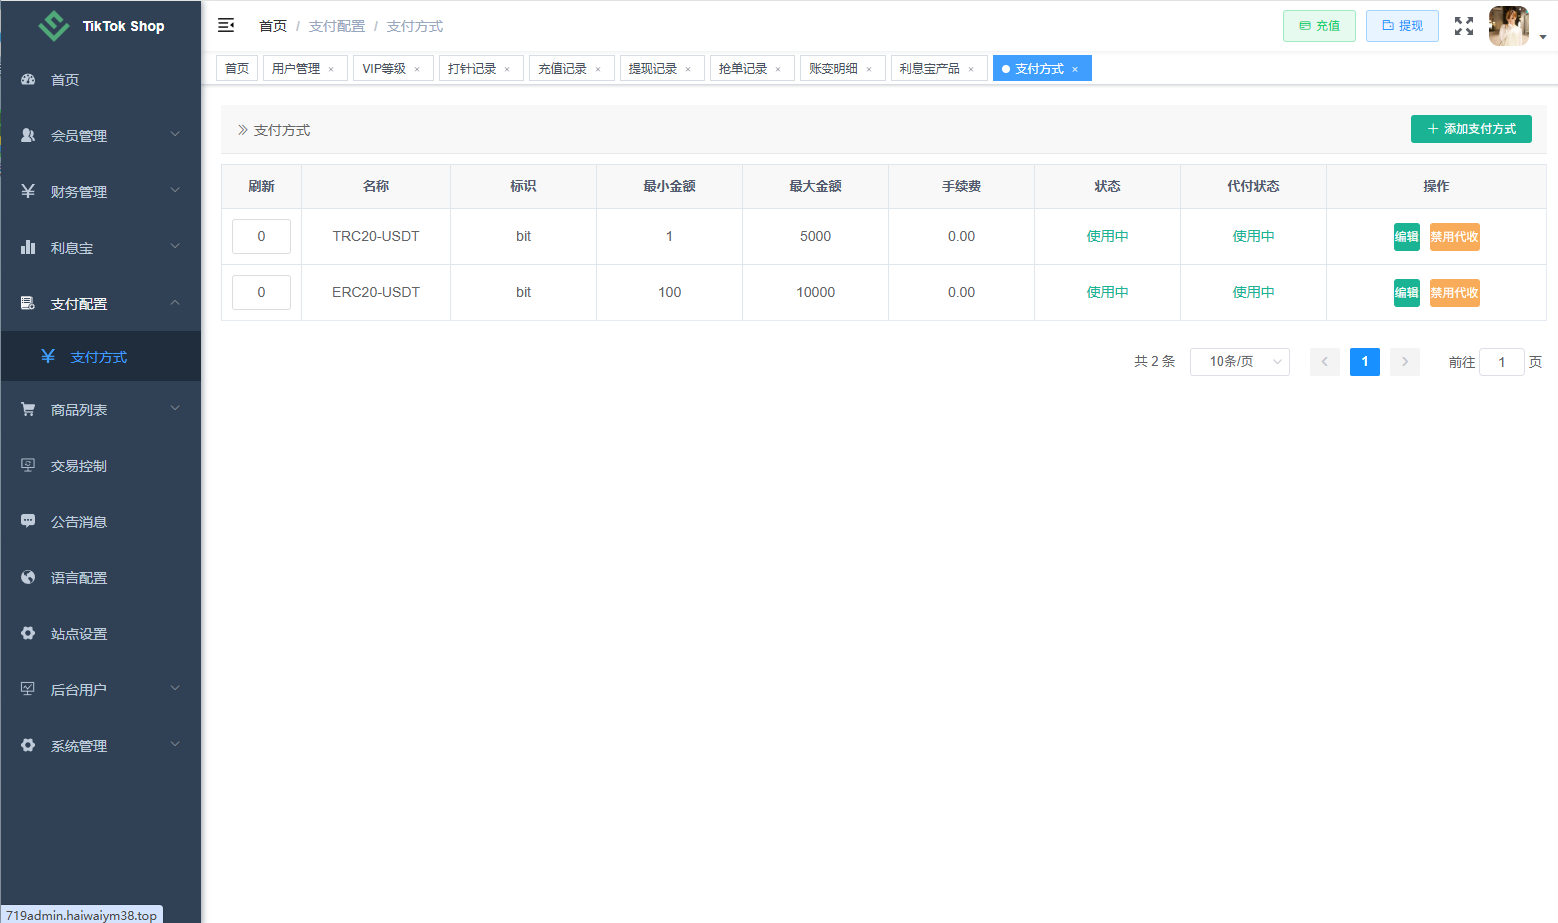Toggle fullscreen mode icon
1558x923 pixels.
click(x=1464, y=26)
